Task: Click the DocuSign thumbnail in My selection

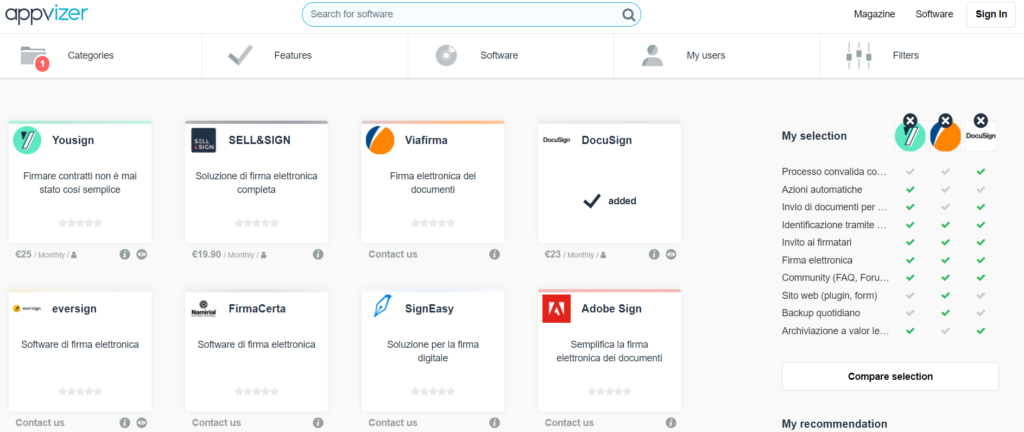Action: [980, 136]
